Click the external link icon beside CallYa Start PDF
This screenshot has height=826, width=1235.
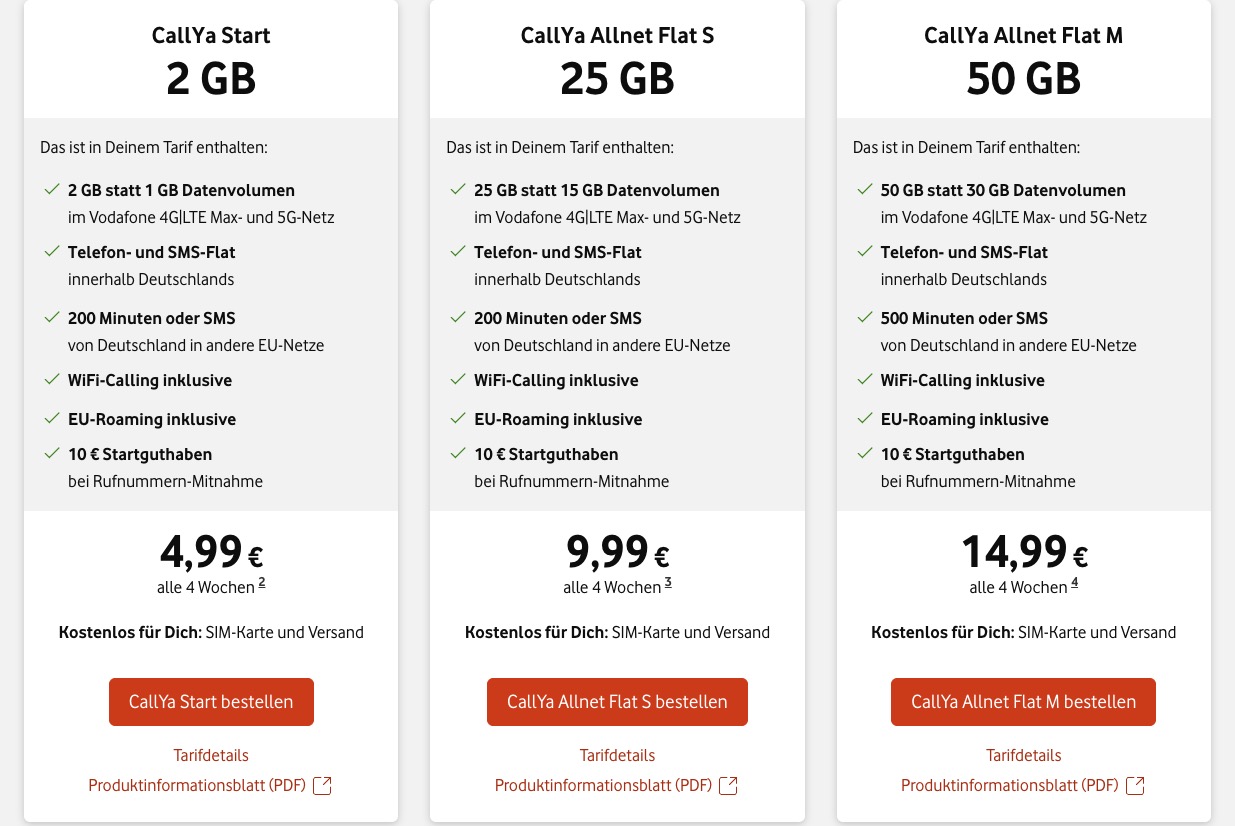coord(322,786)
